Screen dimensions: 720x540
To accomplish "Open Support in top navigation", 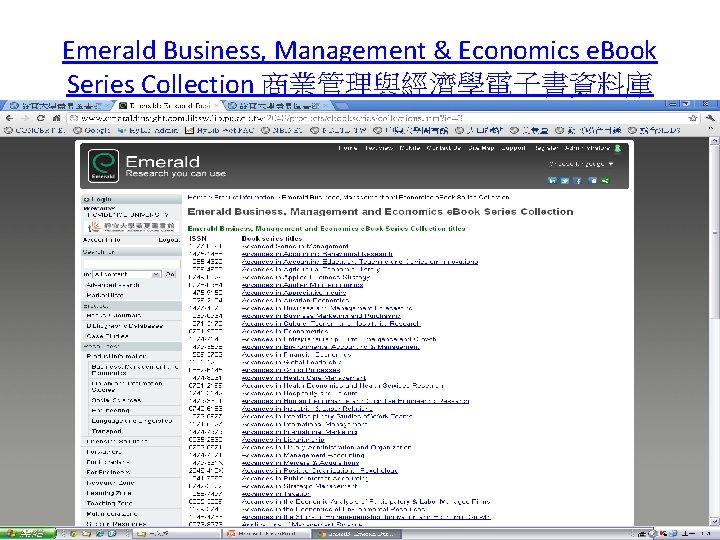I will [513, 148].
